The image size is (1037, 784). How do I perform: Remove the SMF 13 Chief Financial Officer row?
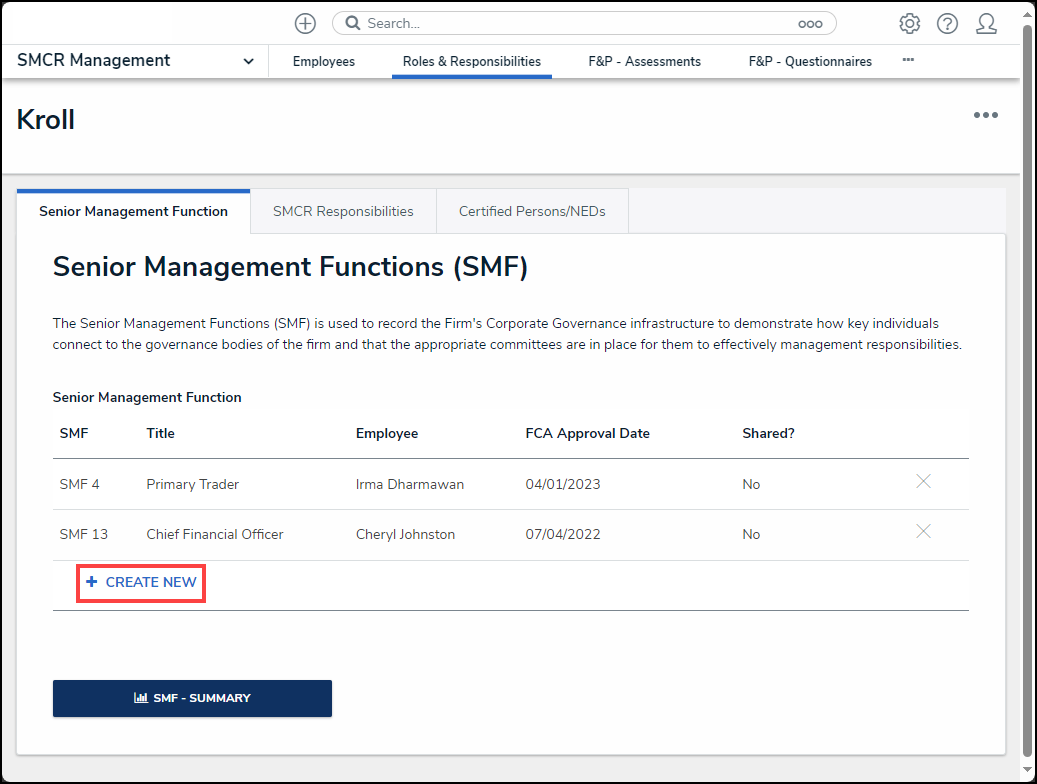click(x=923, y=532)
